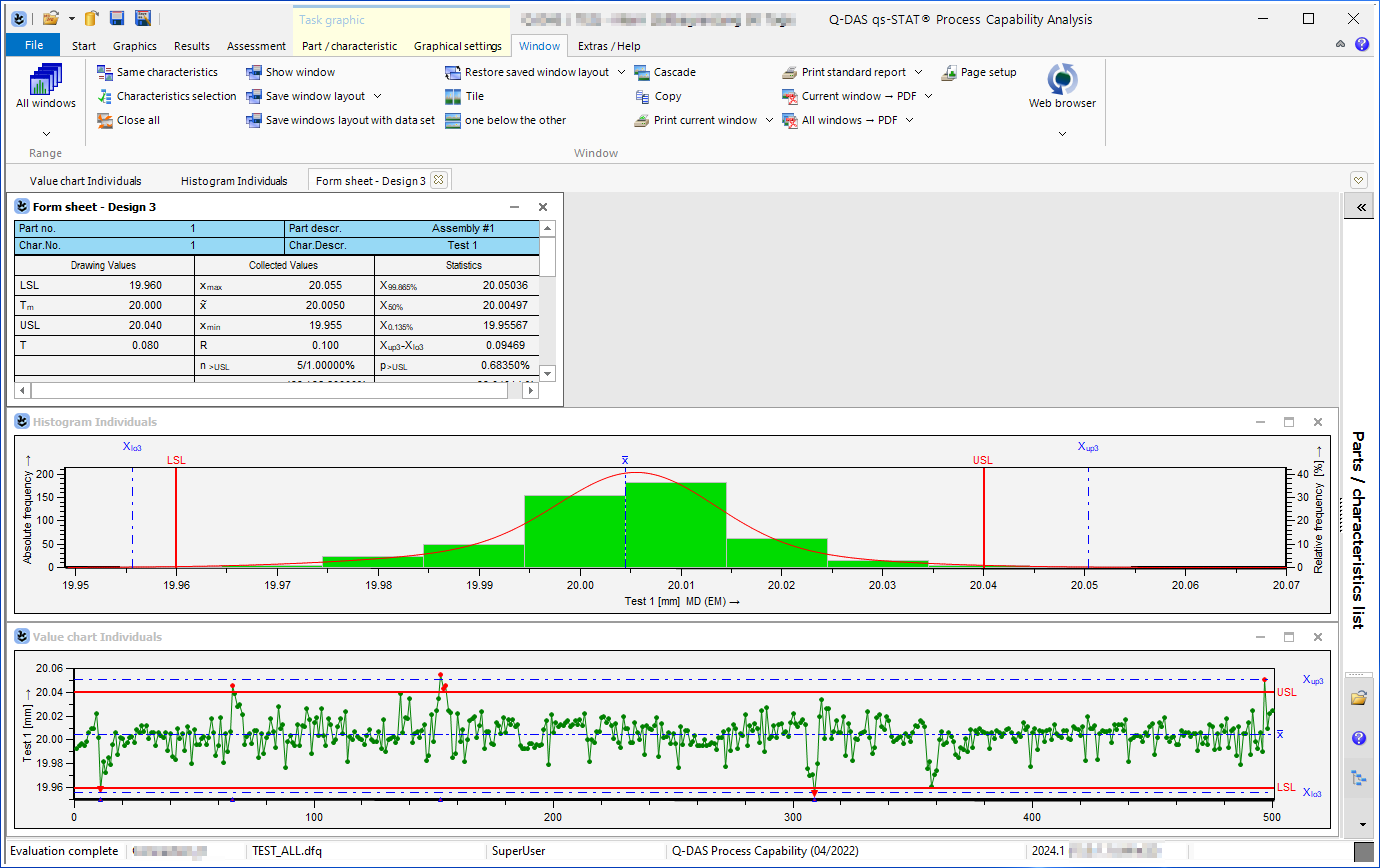
Task: Switch to the Results ribbon tab
Action: (x=192, y=46)
